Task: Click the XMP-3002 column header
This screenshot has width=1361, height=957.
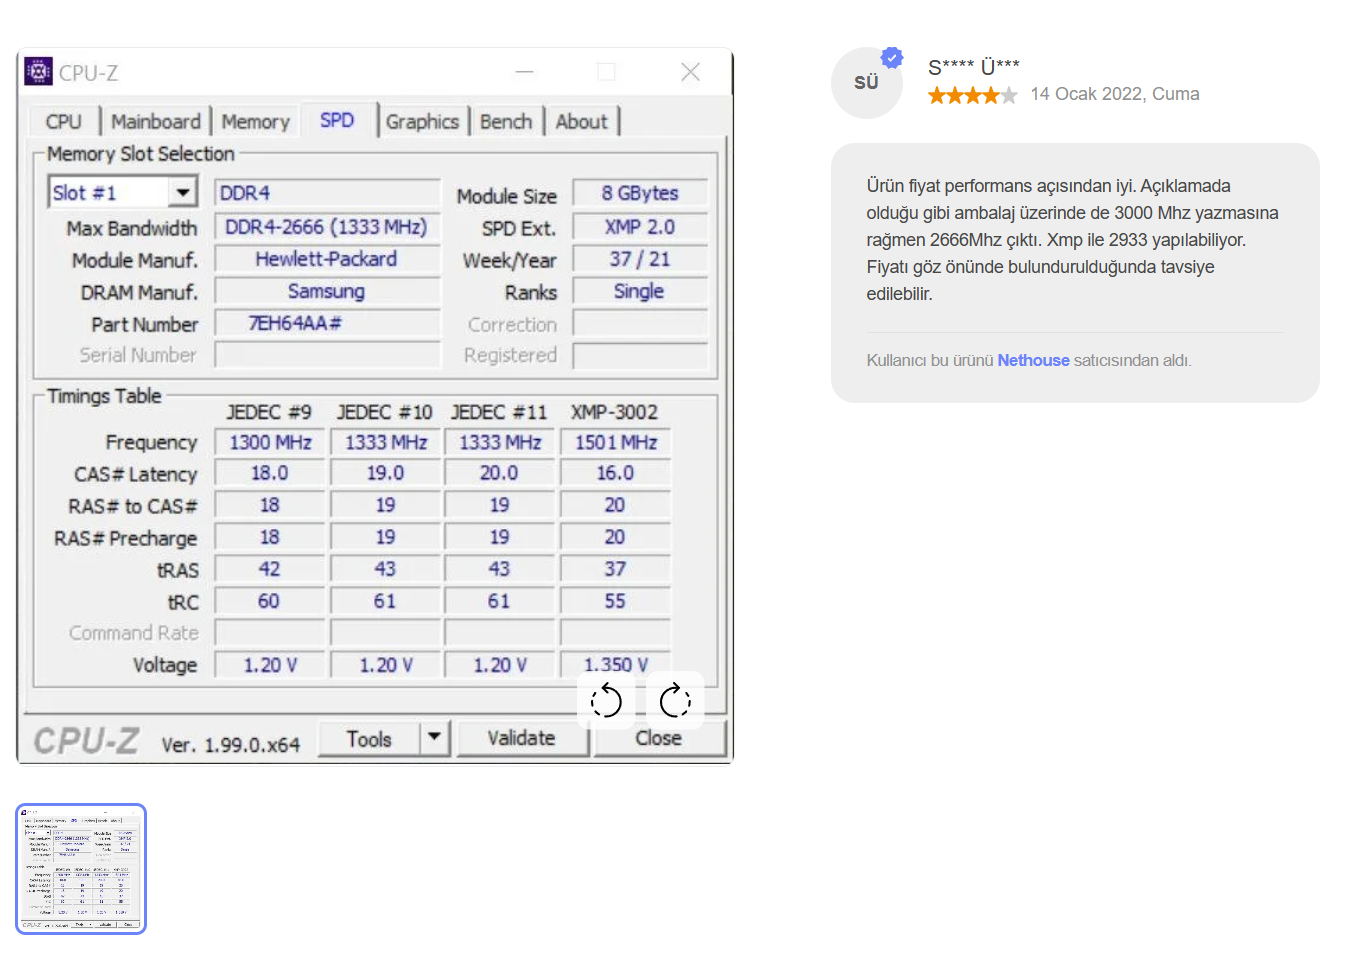Action: point(615,412)
